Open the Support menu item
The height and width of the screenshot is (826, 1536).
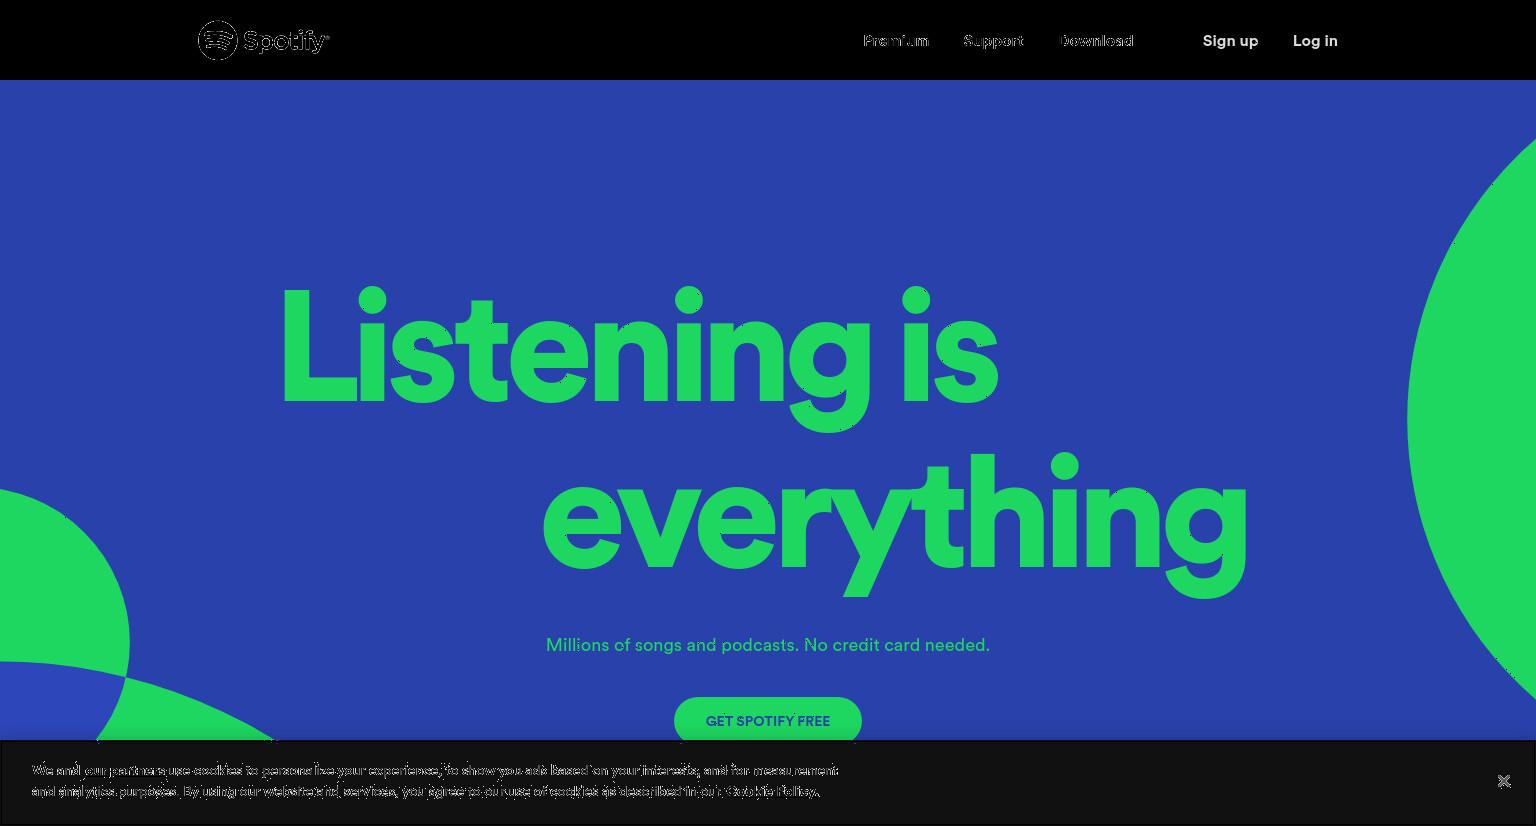coord(993,41)
